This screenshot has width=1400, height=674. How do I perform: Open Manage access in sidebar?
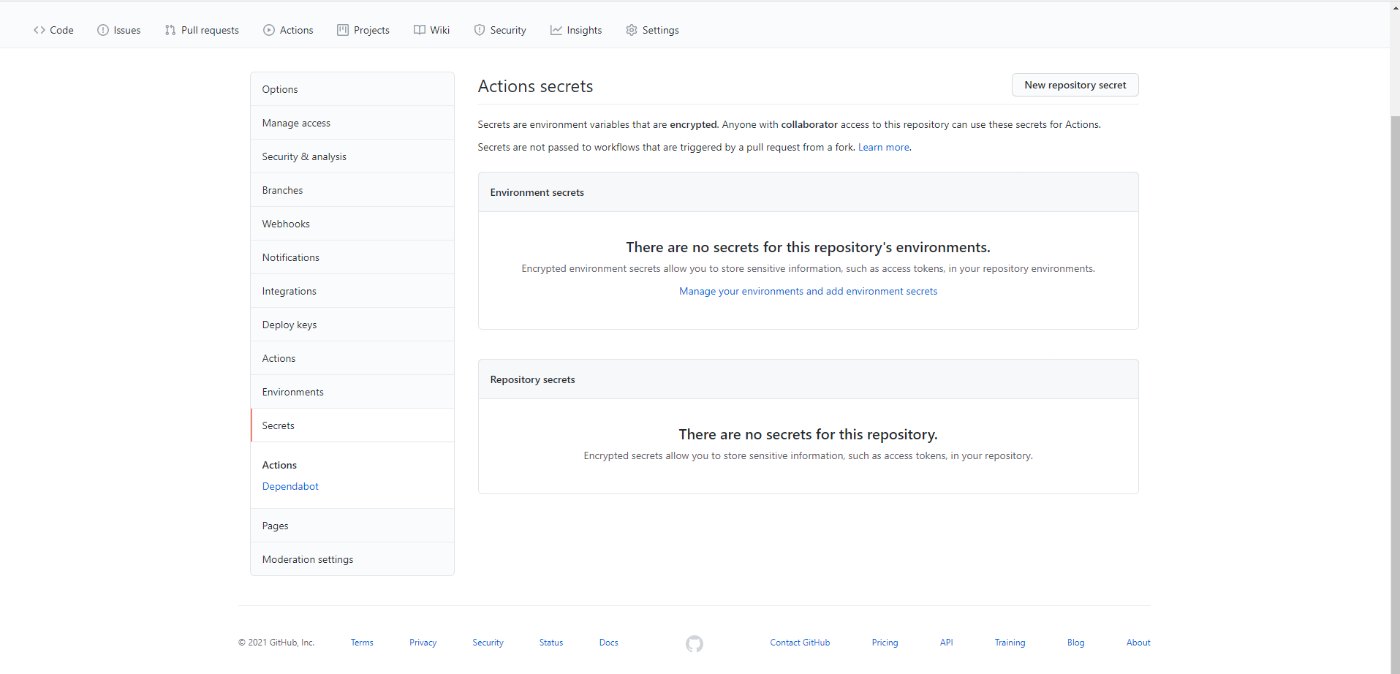coord(352,123)
